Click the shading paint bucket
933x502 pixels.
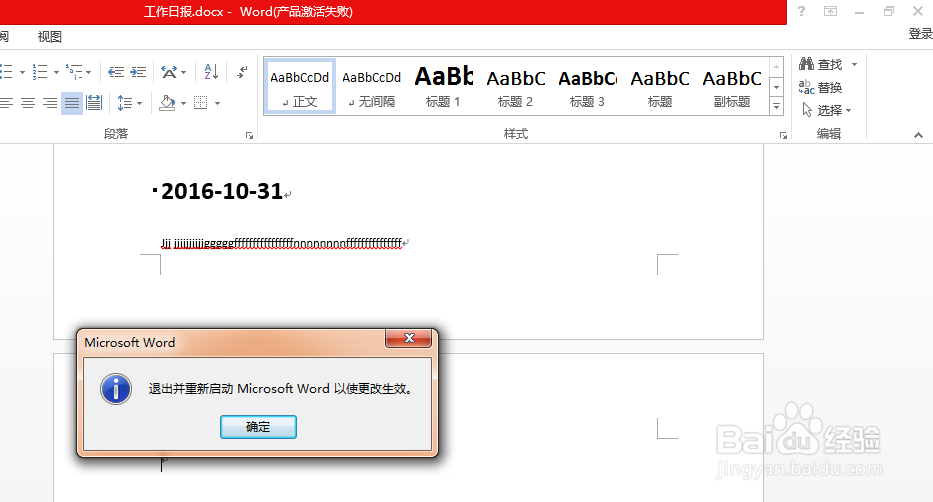[x=168, y=103]
